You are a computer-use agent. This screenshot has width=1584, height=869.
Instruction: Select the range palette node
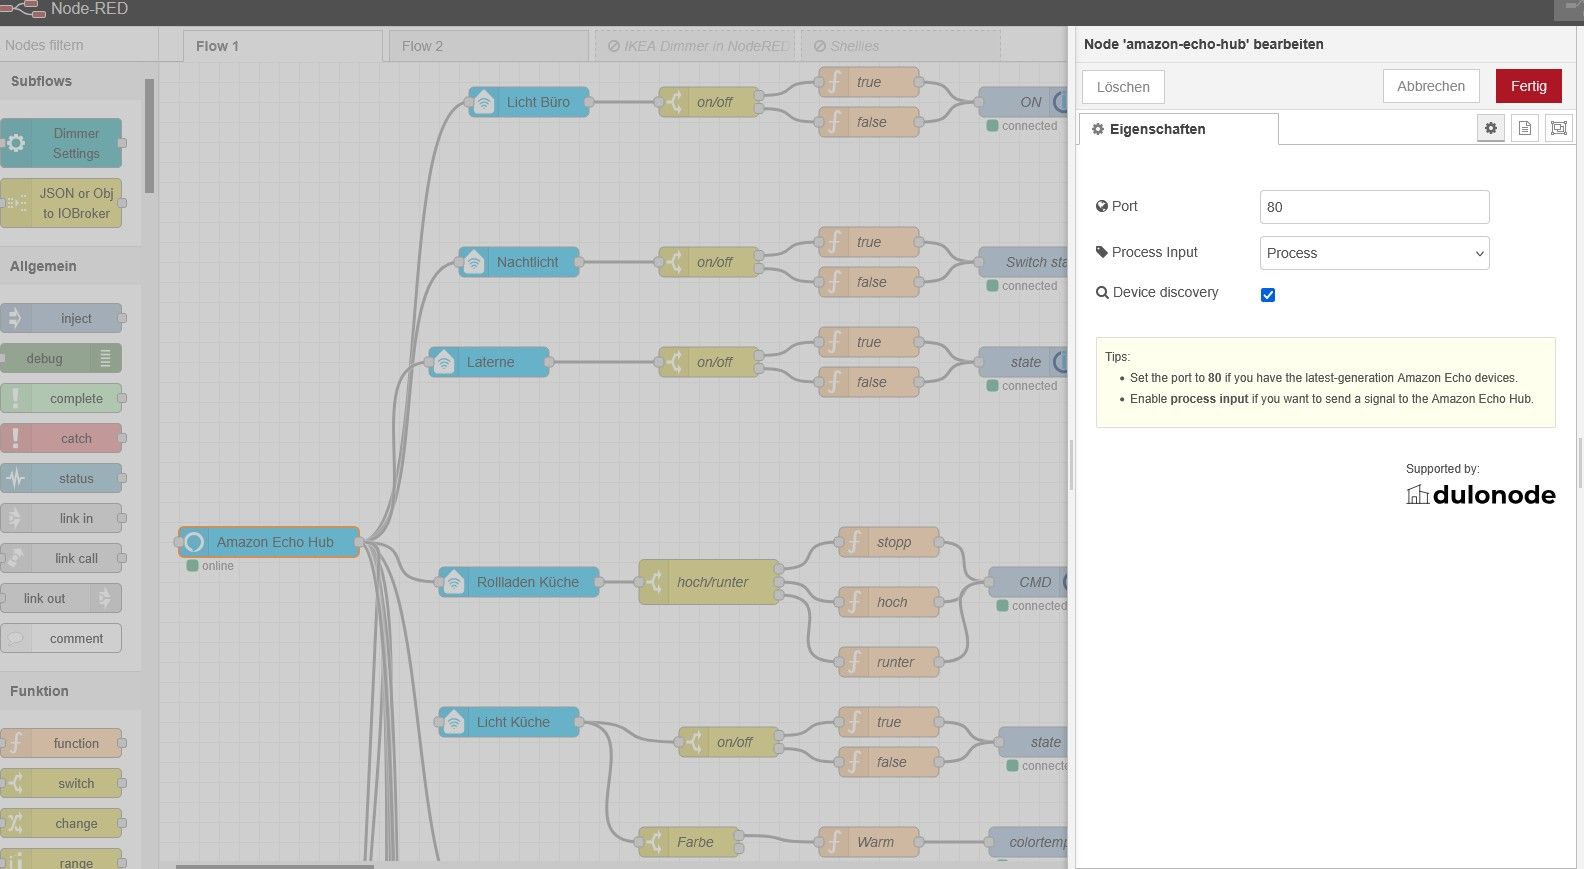tap(62, 860)
